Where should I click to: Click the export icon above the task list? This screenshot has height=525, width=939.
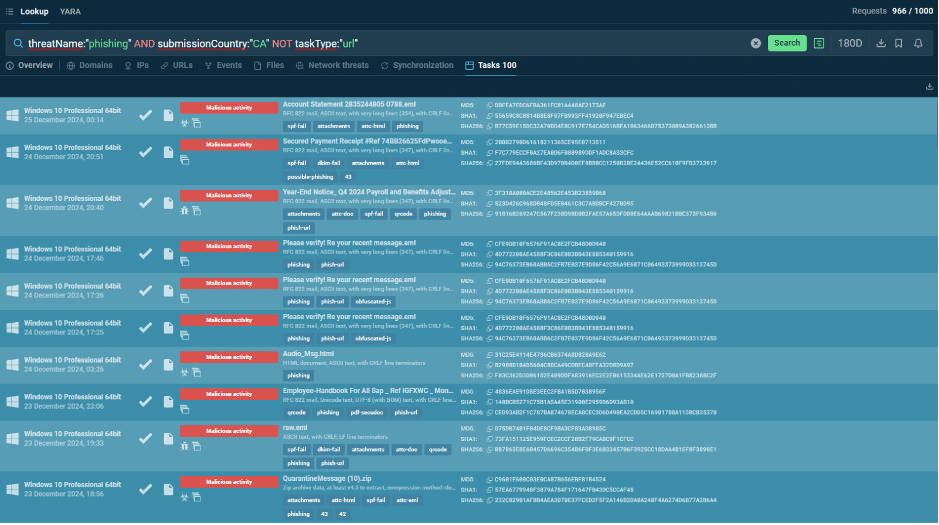(x=930, y=87)
